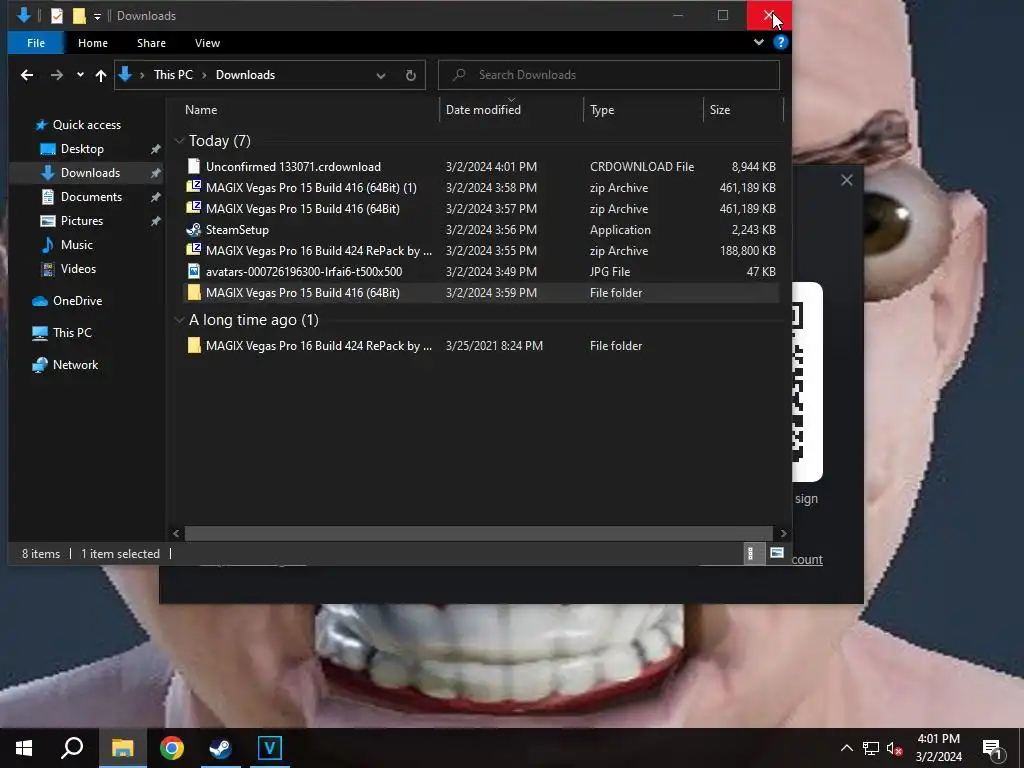
Task: Open the Customize Quick Access Toolbar dropdown
Action: 97,16
